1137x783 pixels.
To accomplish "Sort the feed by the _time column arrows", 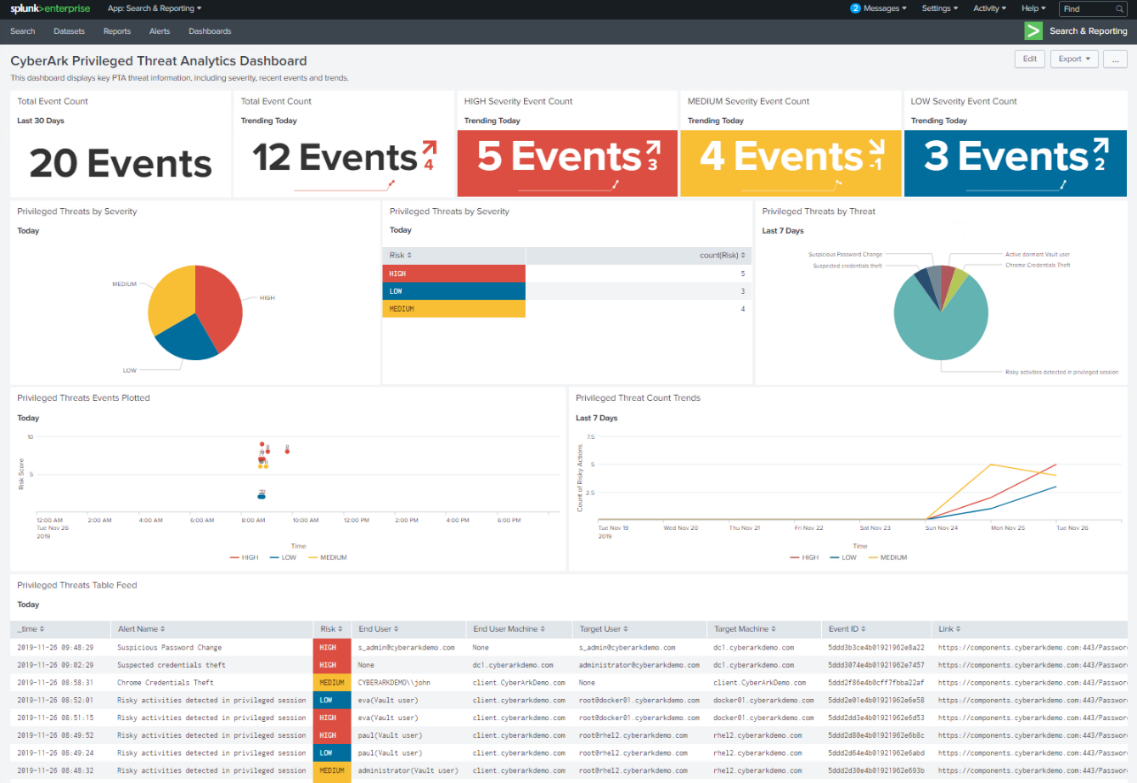I will point(45,628).
